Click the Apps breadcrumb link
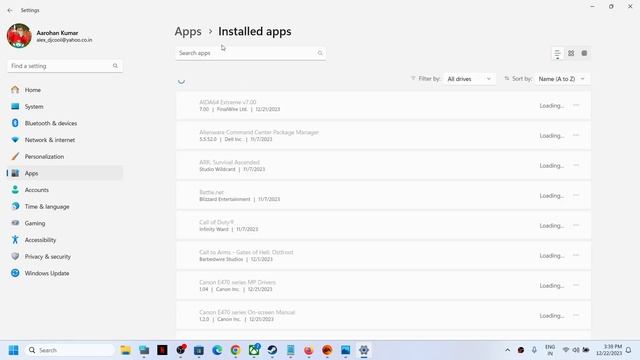 pos(188,31)
